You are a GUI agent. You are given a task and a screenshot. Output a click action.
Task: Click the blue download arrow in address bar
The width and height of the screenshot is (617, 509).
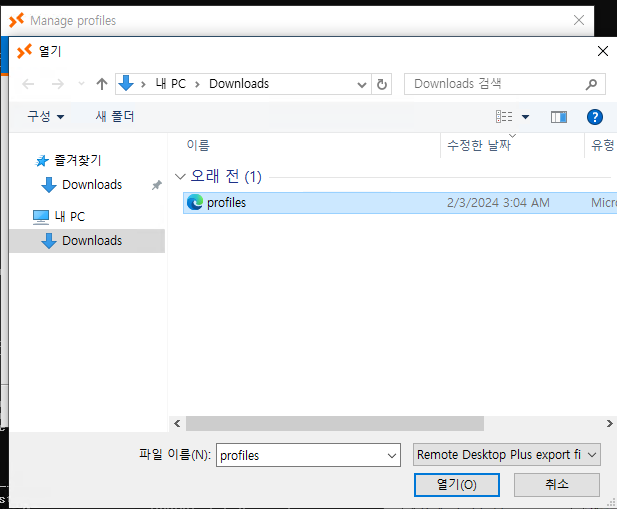pos(126,83)
